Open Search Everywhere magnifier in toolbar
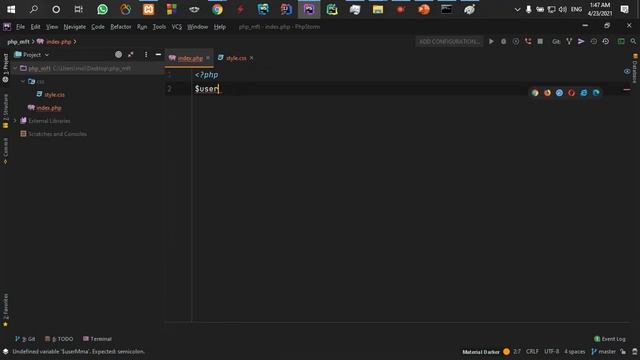The image size is (640, 360). [633, 42]
